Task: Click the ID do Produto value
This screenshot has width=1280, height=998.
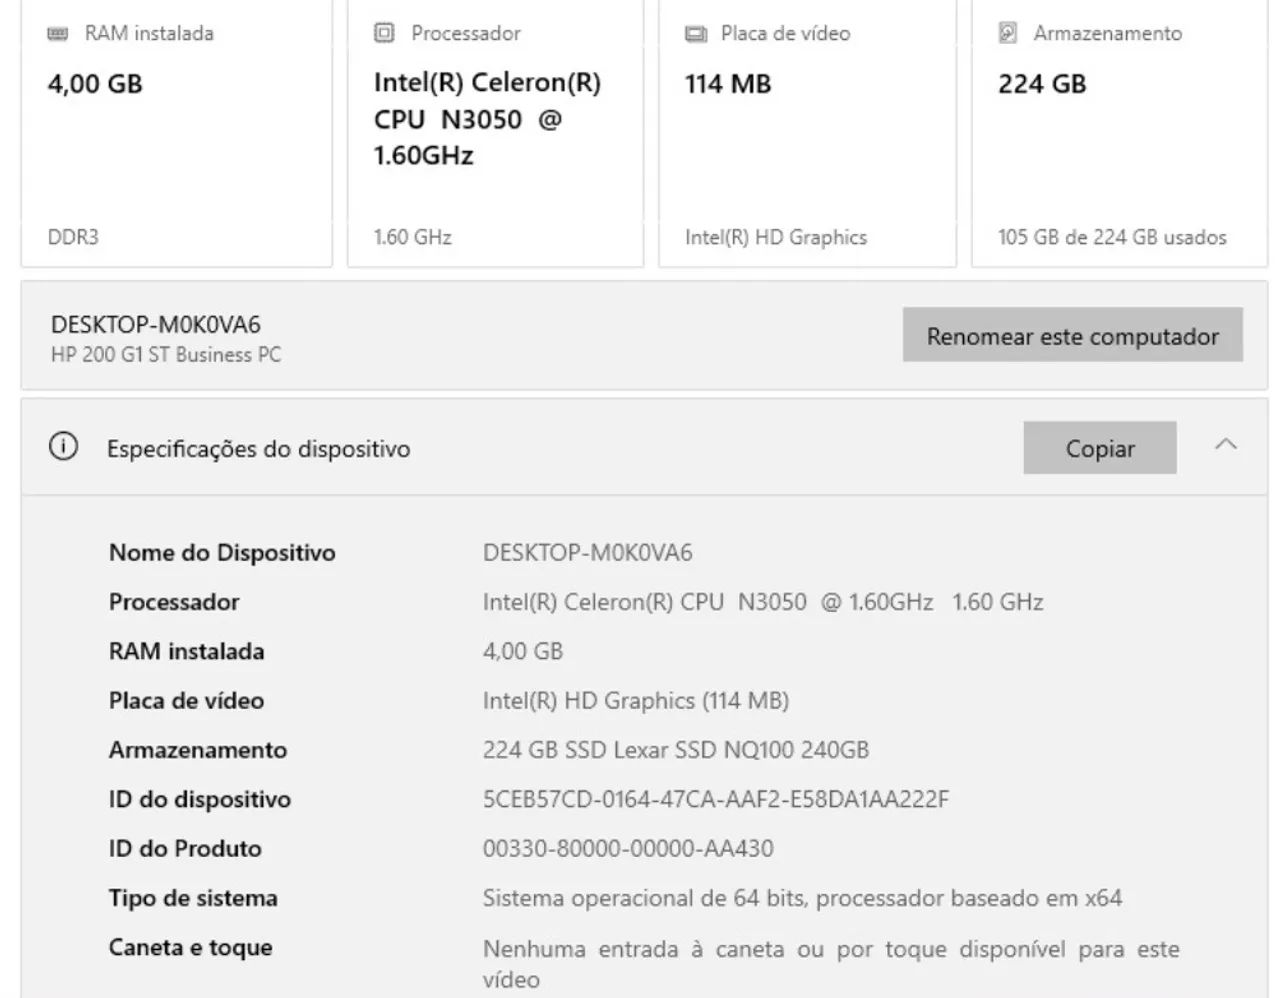Action: (x=628, y=848)
